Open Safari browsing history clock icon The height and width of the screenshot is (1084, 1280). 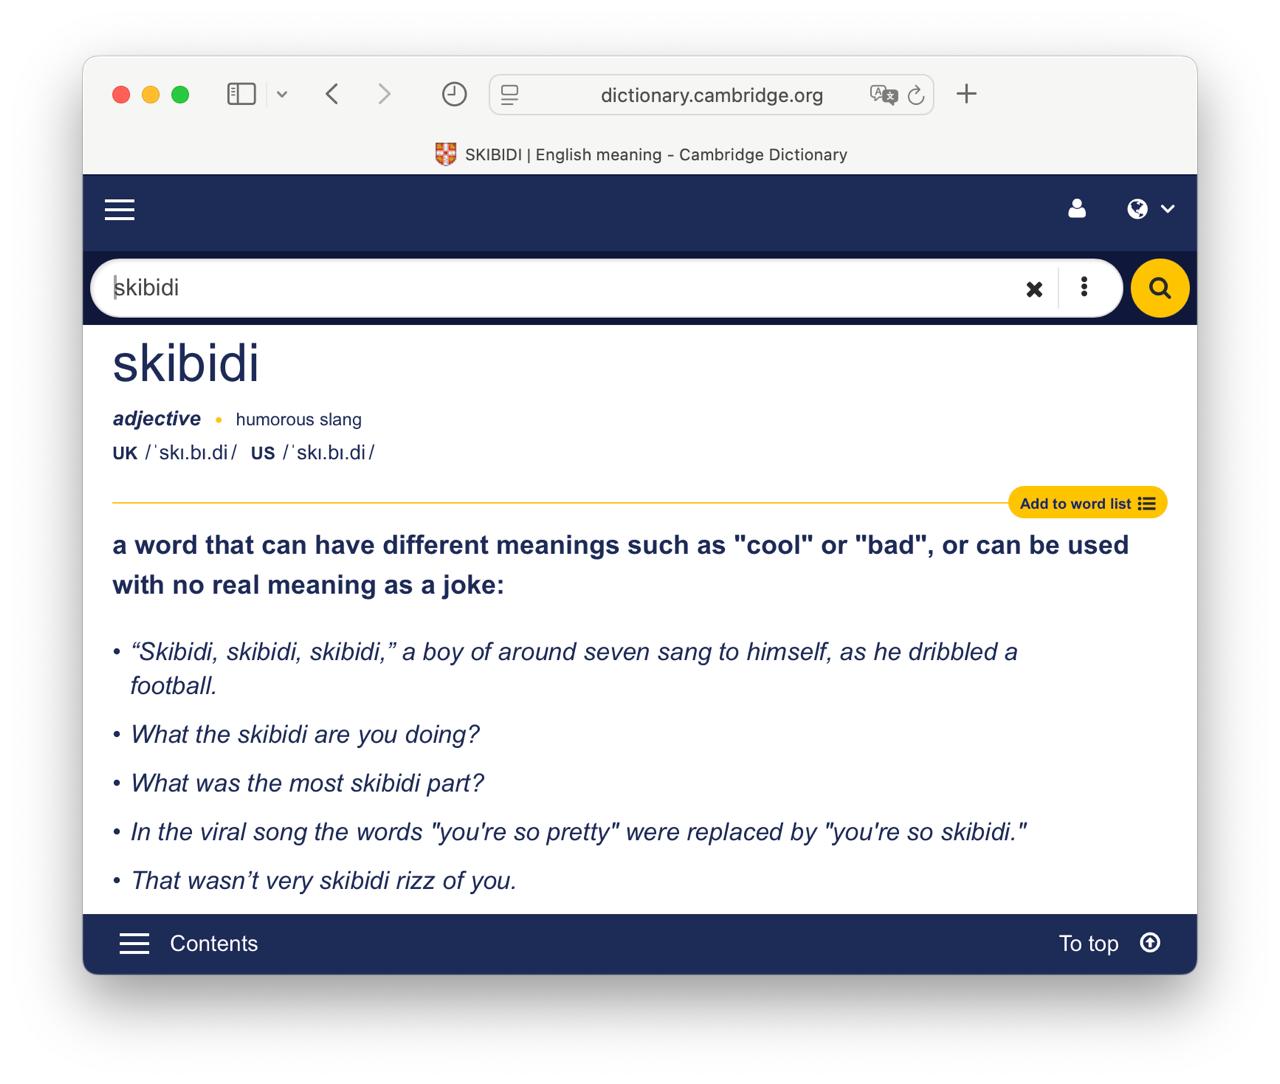454,94
